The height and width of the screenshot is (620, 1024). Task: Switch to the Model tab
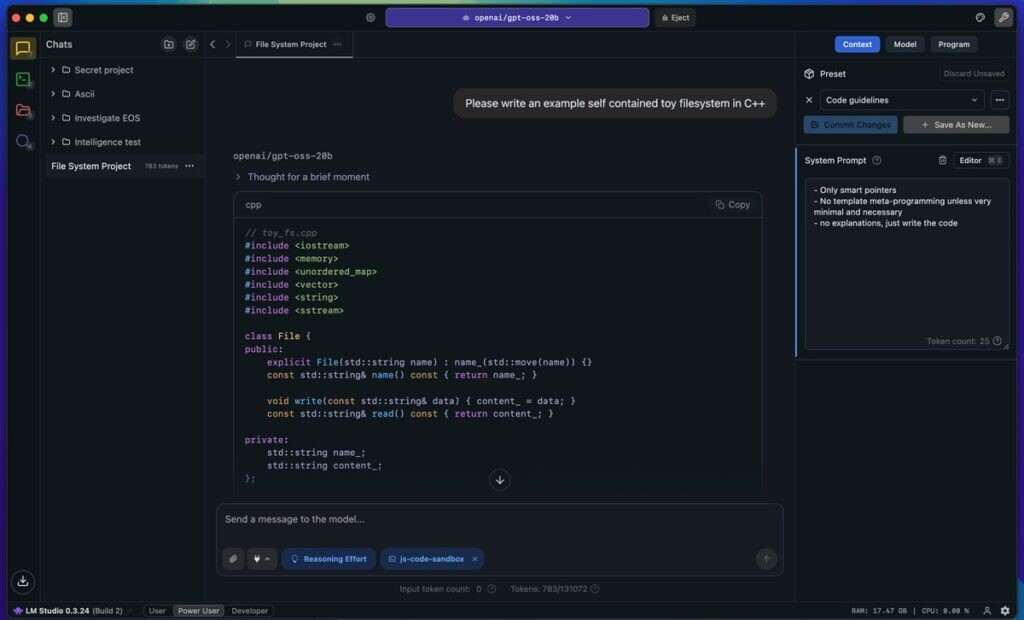(904, 44)
